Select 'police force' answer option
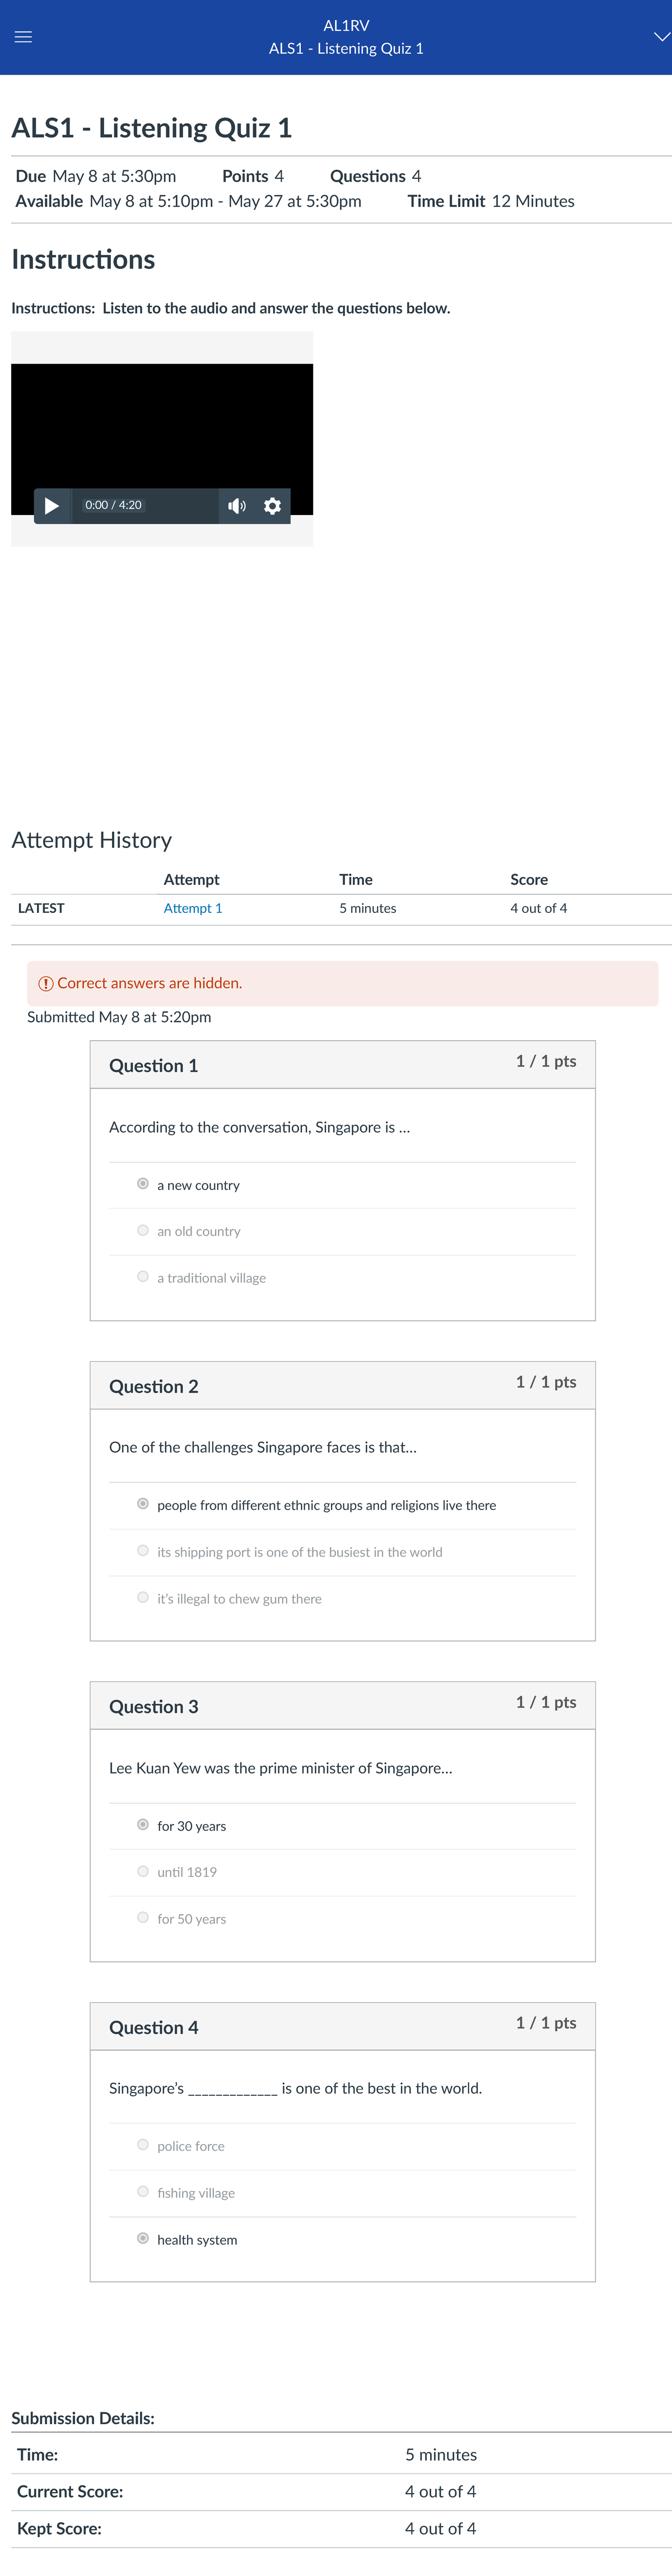 click(142, 2145)
